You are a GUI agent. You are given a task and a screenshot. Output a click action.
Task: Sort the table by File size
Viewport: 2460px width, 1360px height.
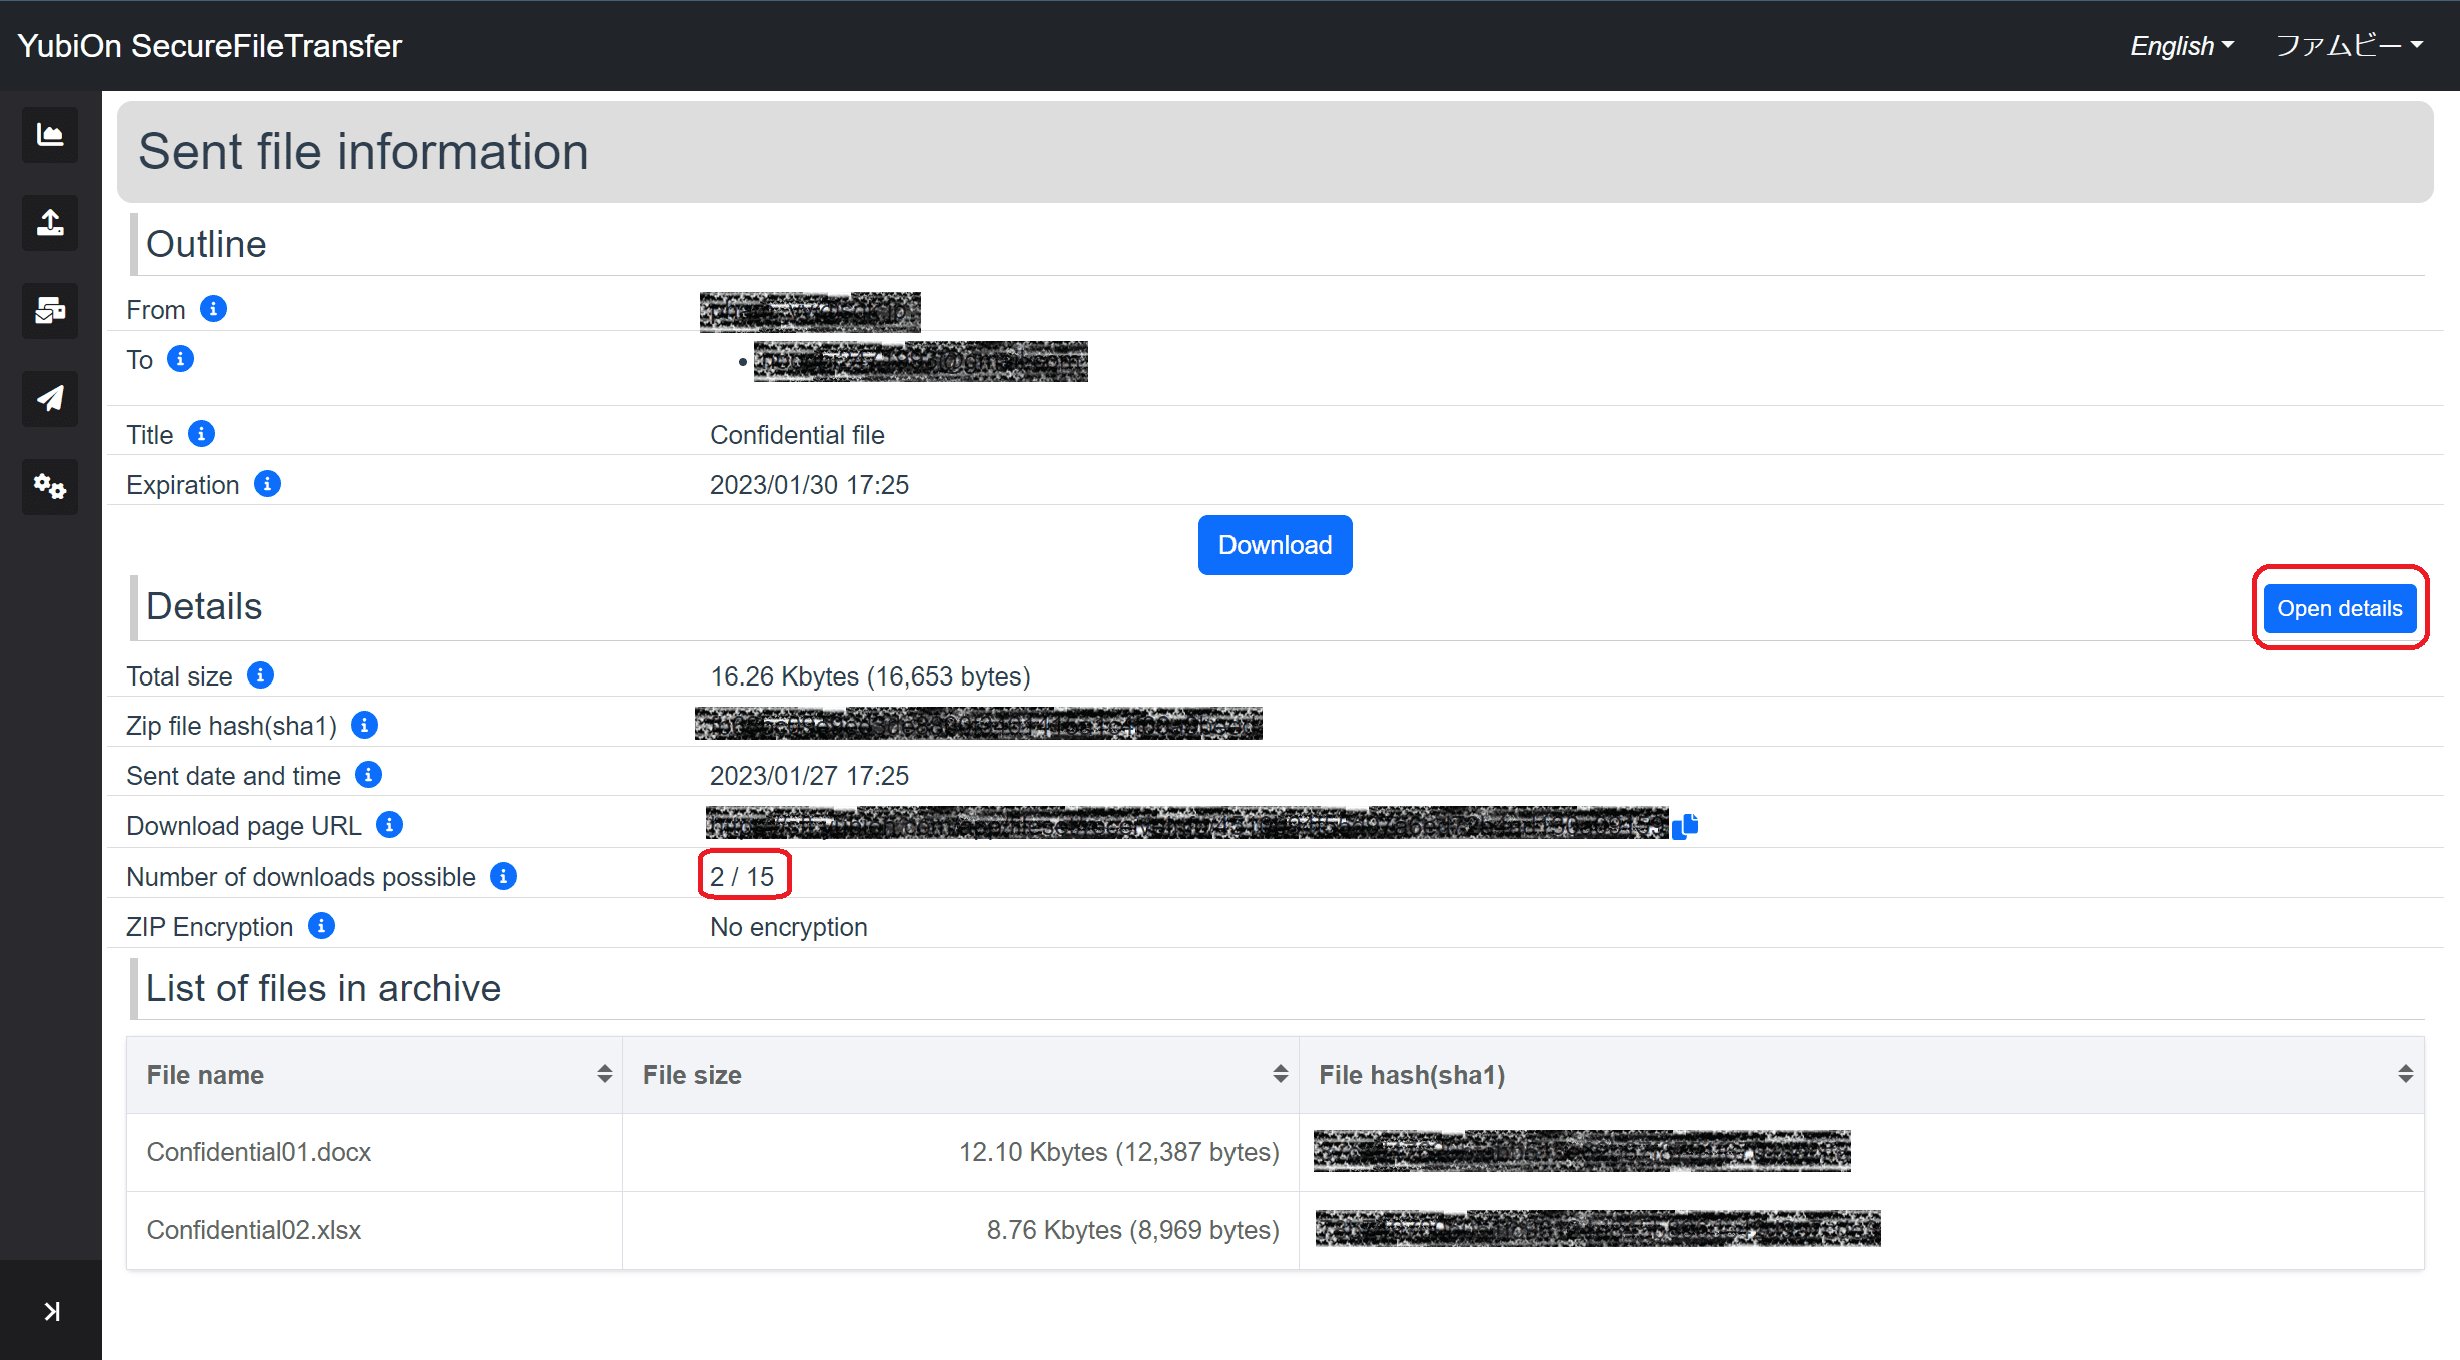[x=960, y=1075]
